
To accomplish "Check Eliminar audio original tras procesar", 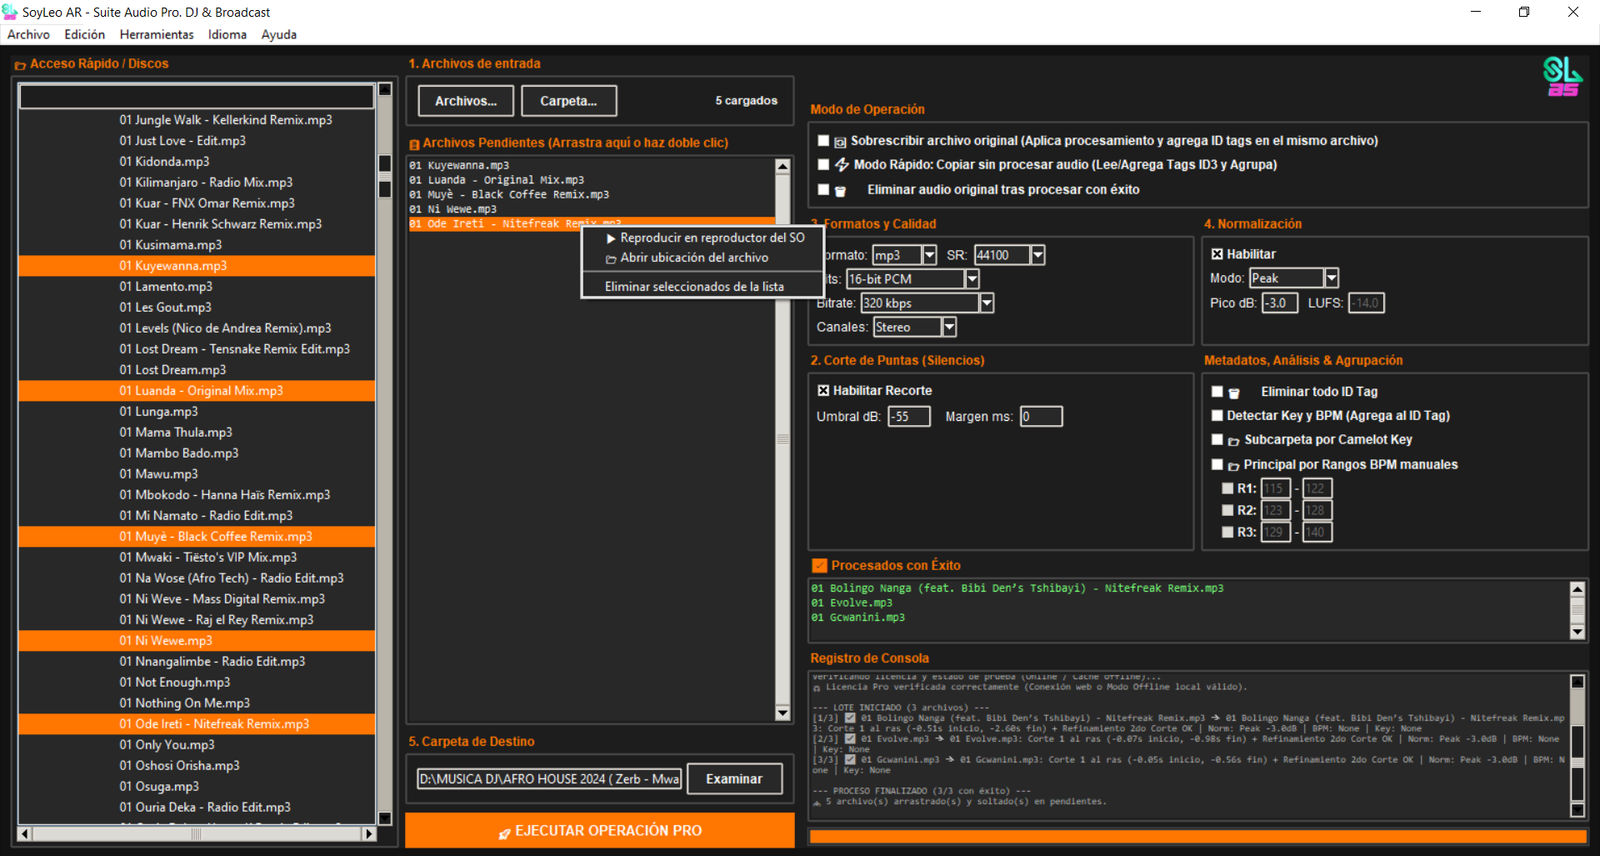I will click(824, 189).
